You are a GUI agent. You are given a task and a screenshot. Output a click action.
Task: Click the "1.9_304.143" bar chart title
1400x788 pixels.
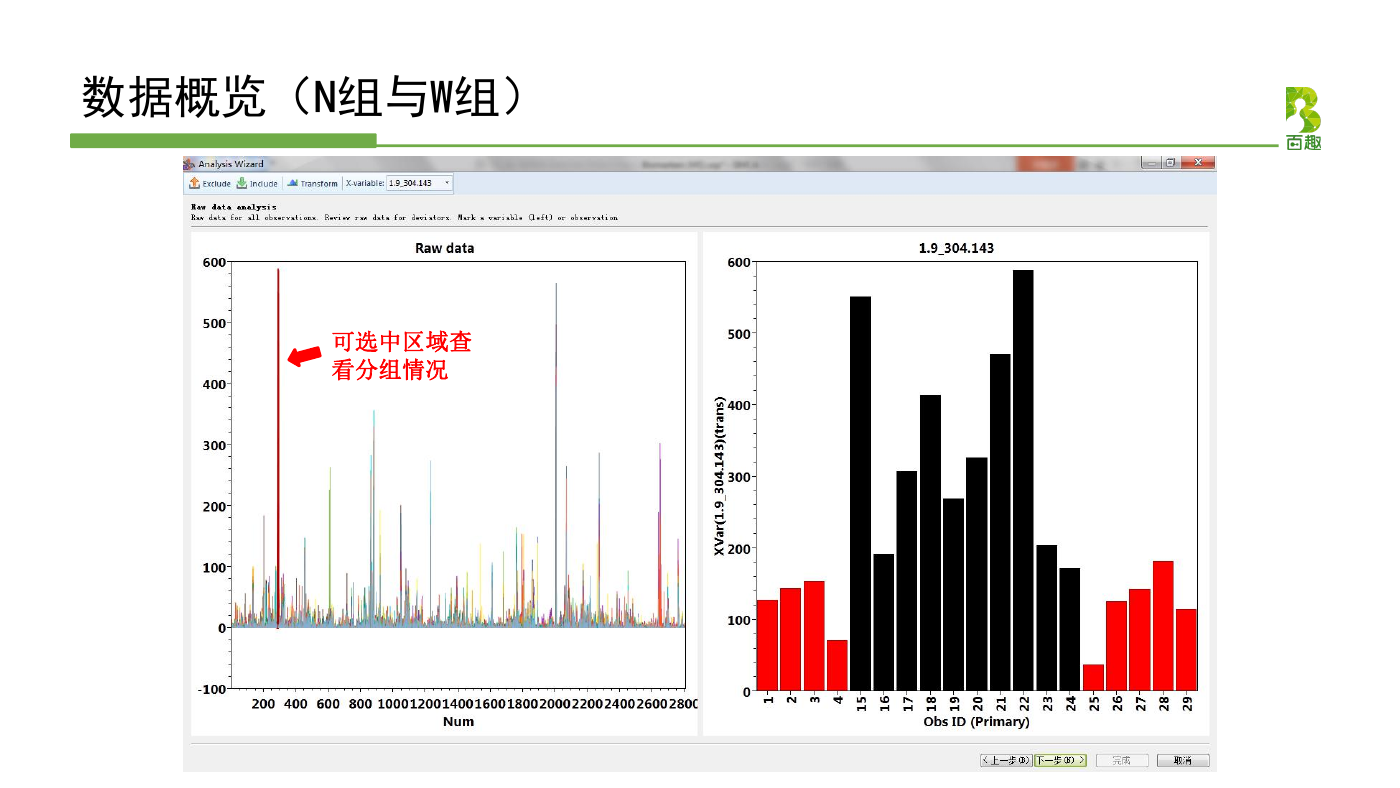956,248
